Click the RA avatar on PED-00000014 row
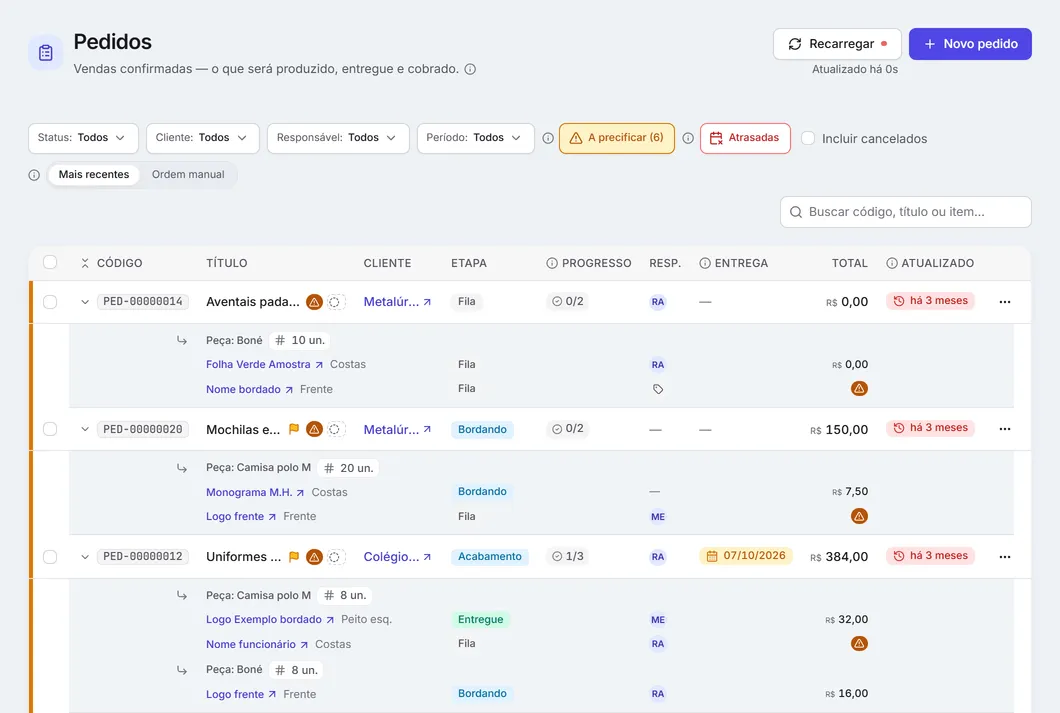The width and height of the screenshot is (1060, 713). coord(658,302)
